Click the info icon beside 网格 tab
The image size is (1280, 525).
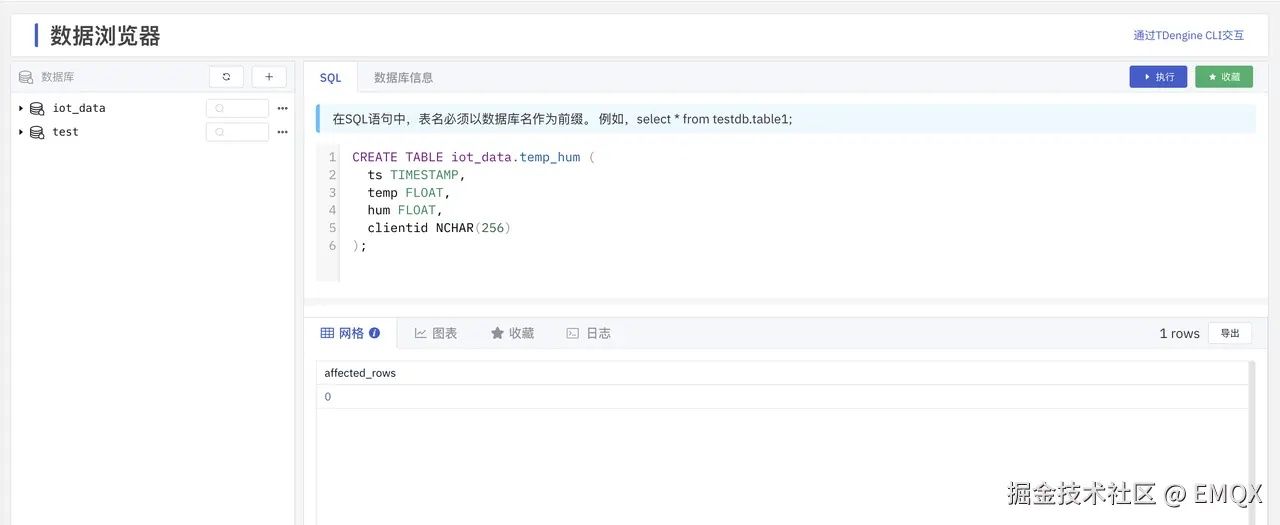(x=375, y=333)
